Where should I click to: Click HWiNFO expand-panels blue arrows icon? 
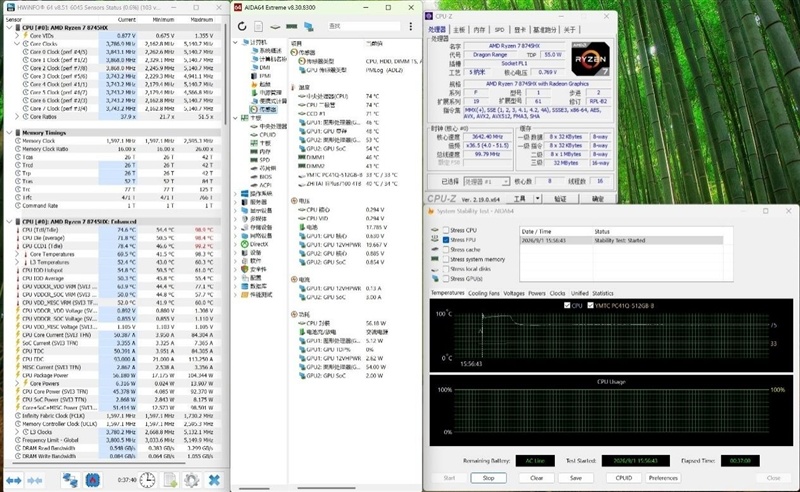coord(14,480)
